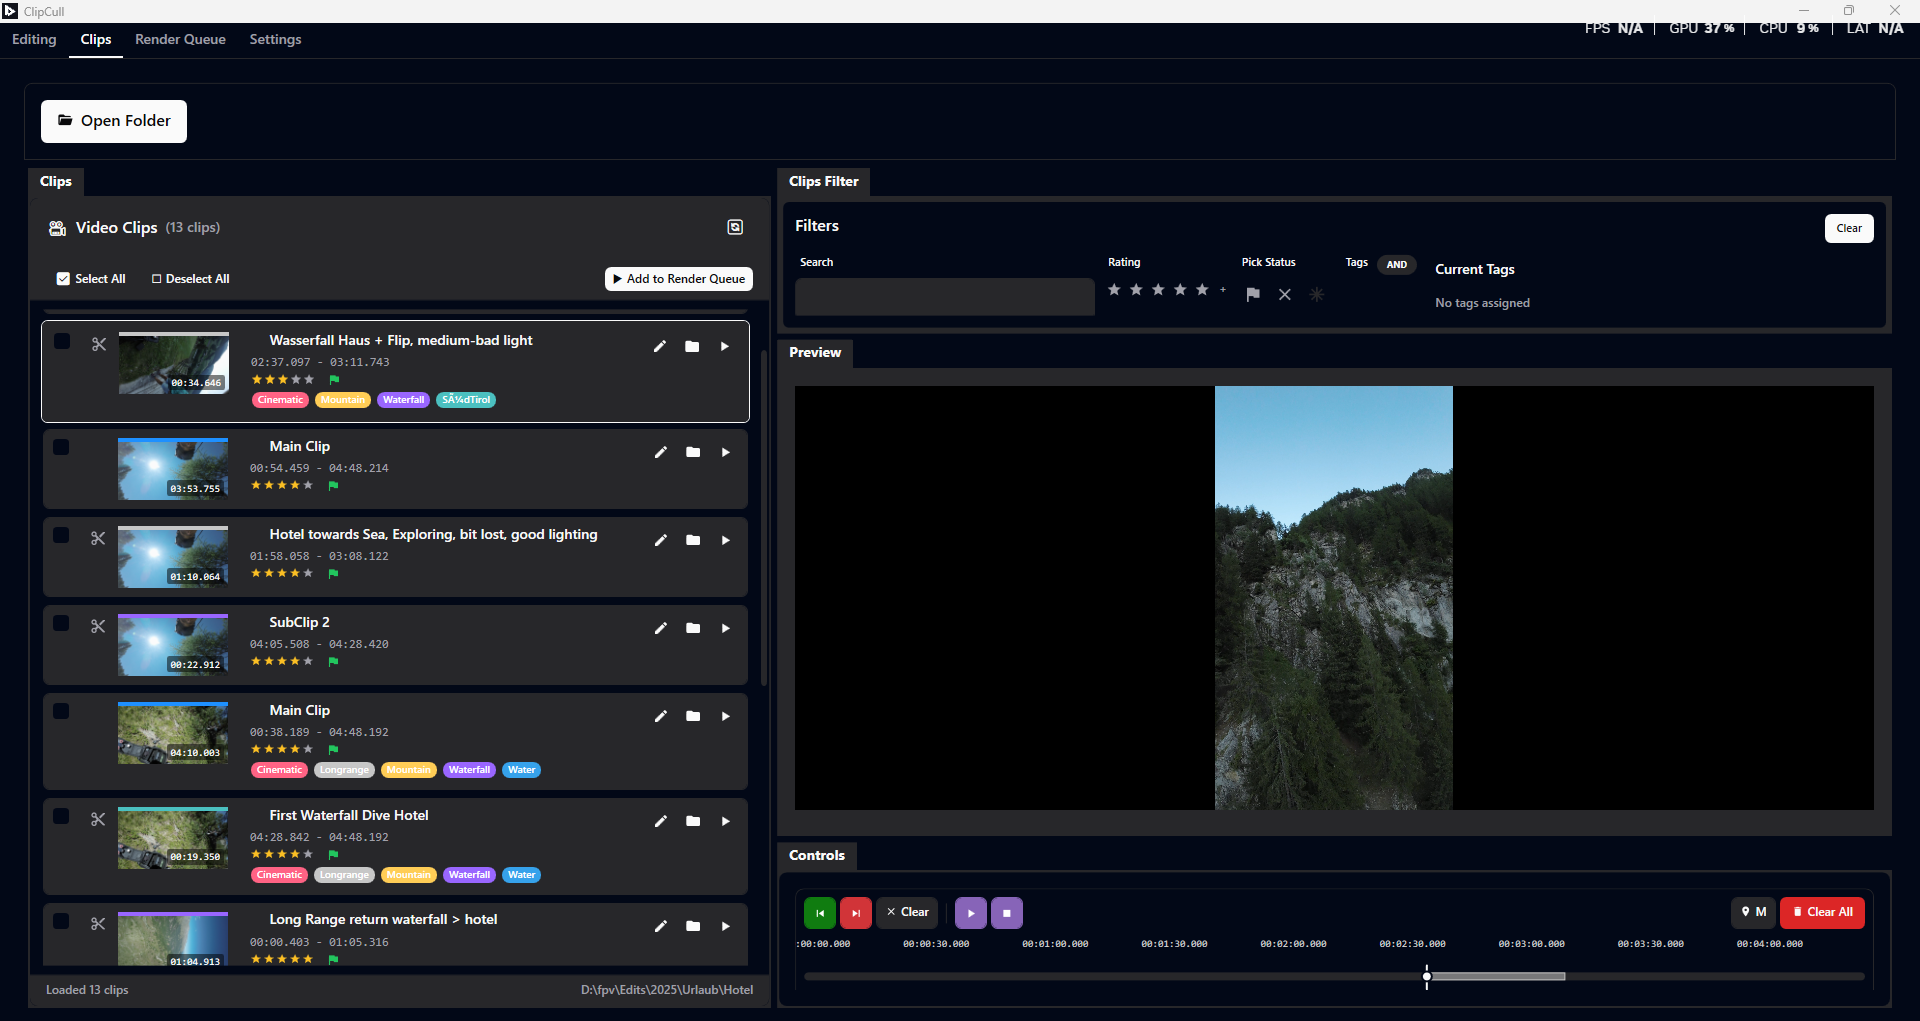Enable Select All clips

(x=63, y=278)
